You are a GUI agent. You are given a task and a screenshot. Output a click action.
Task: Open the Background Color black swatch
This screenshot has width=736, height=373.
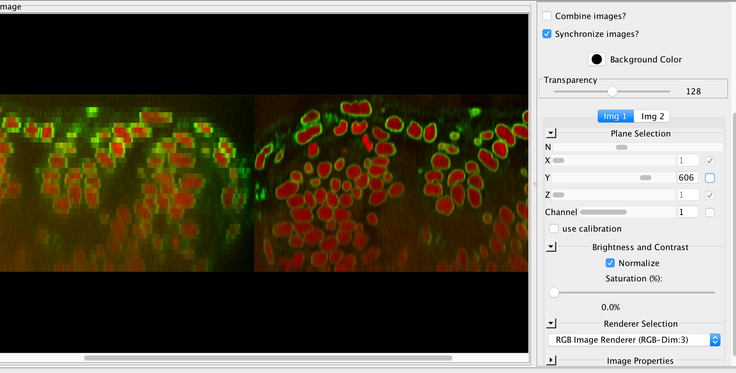pyautogui.click(x=597, y=60)
